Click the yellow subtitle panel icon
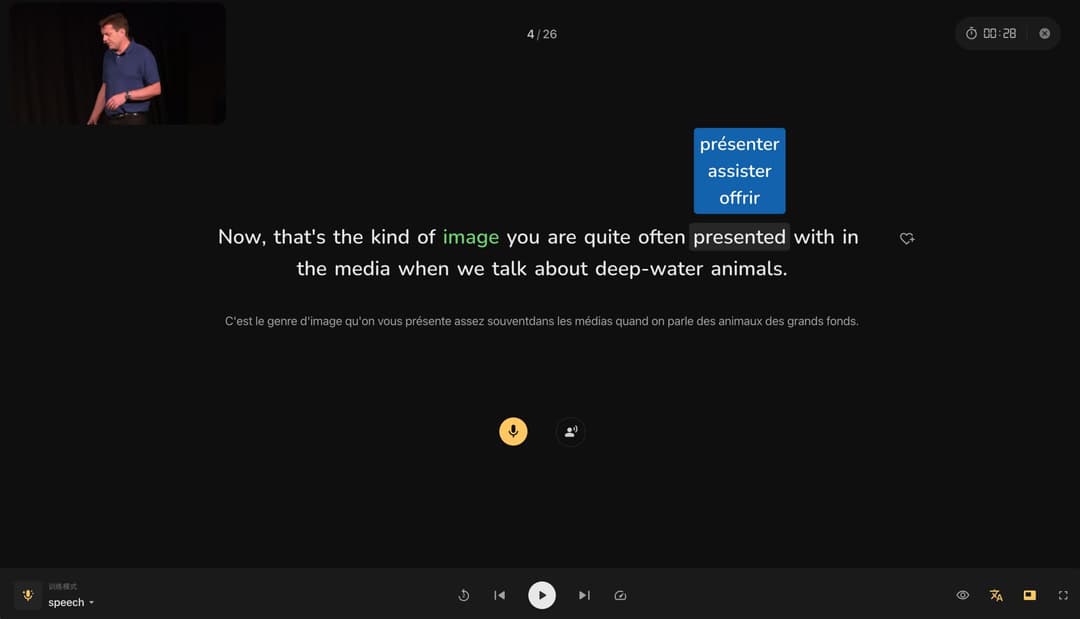1080x619 pixels. [1029, 595]
